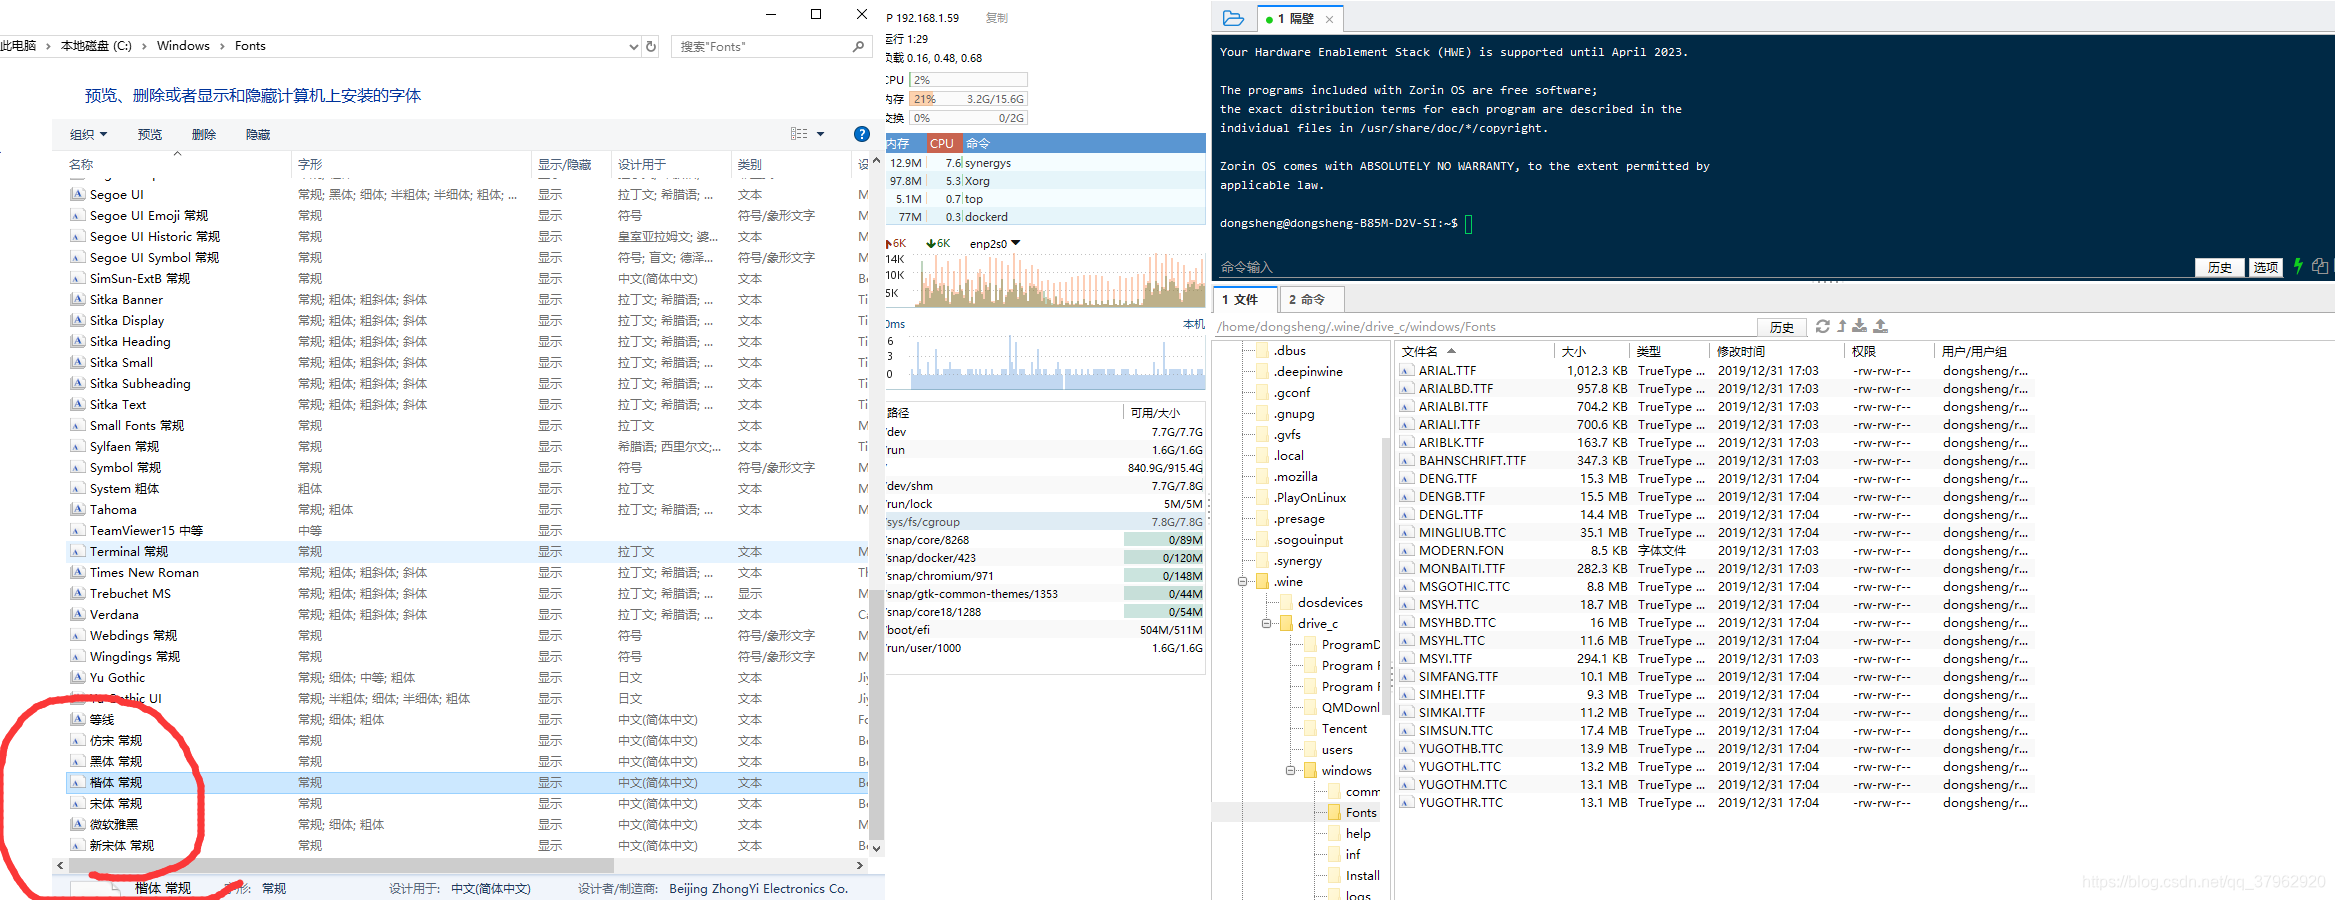2335x900 pixels.
Task: Open the address bar history dropdown
Action: pyautogui.click(x=634, y=46)
